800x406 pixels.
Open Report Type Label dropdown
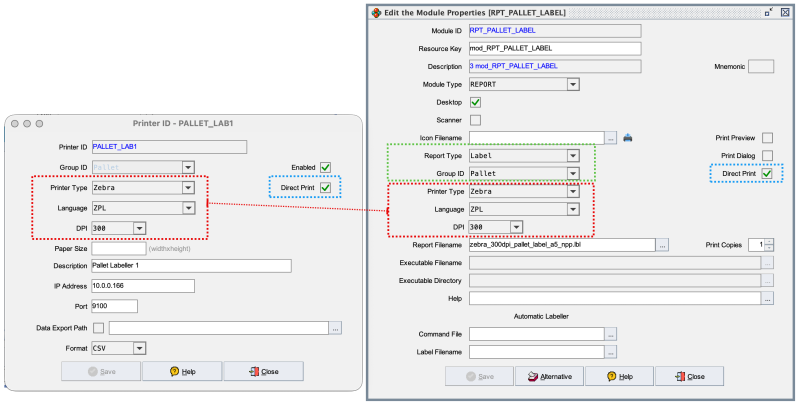point(573,156)
